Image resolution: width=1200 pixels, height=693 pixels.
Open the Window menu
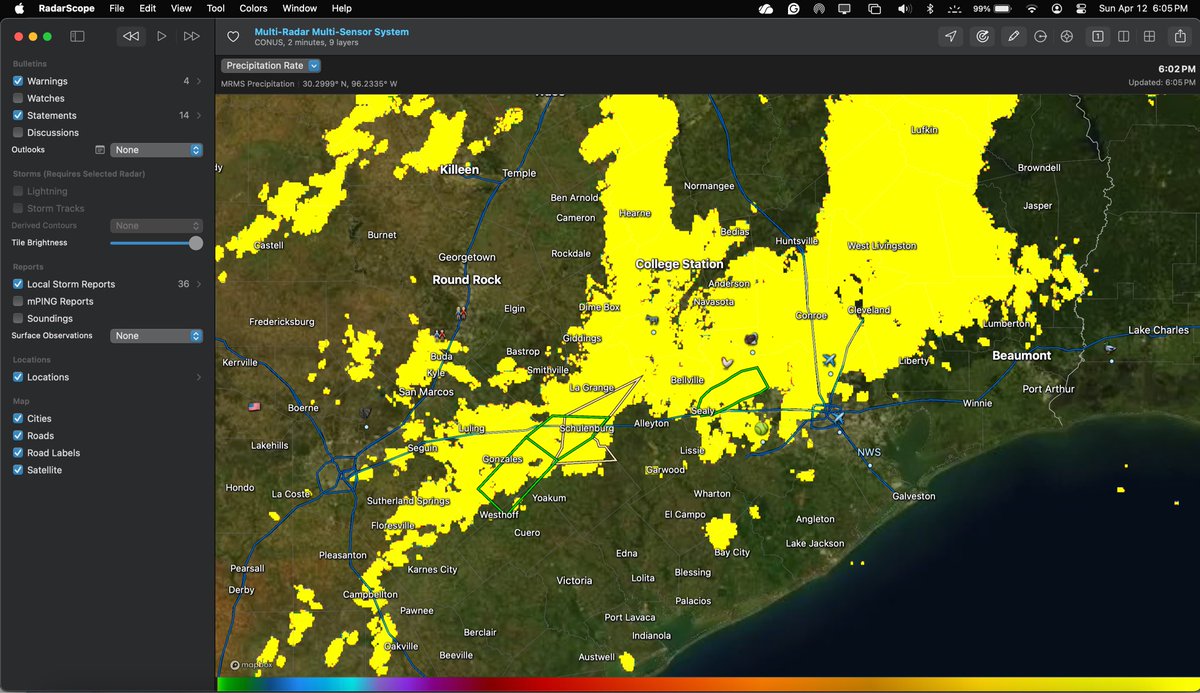click(x=300, y=8)
